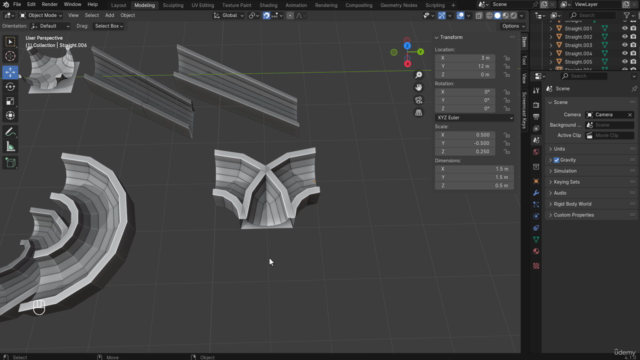Screen dimensions: 640x360
Task: Open Modifiers wrench properties tab
Action: coord(536,193)
